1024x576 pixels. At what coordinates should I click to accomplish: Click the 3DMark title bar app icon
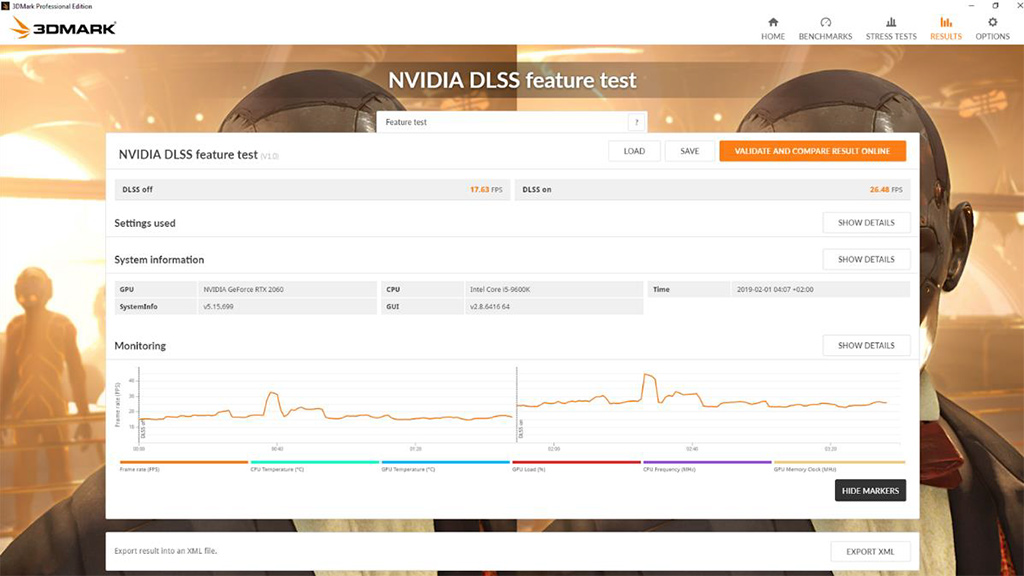(5, 6)
